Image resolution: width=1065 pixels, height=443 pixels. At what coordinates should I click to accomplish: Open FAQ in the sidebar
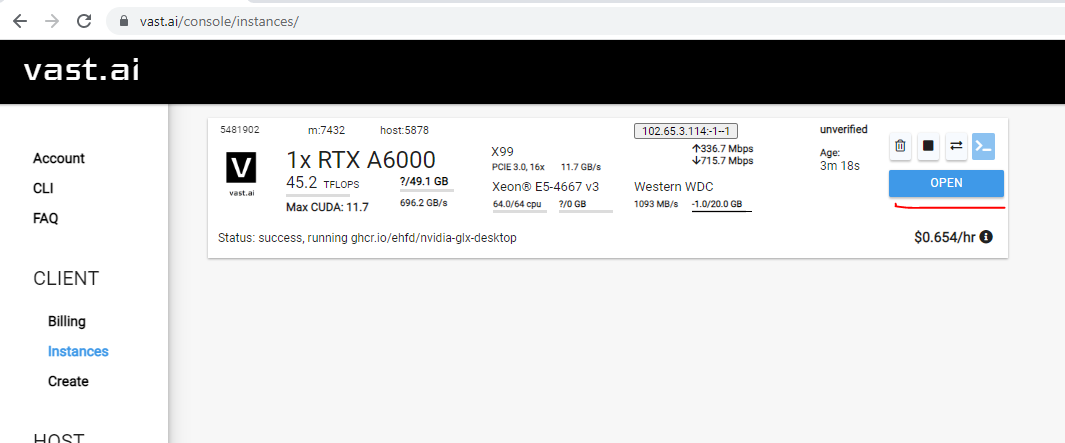46,218
